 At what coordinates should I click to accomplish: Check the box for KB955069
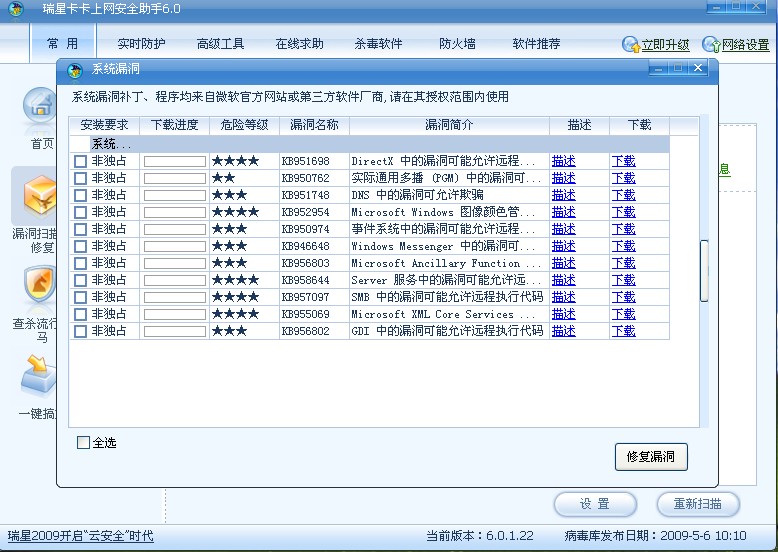coord(80,314)
